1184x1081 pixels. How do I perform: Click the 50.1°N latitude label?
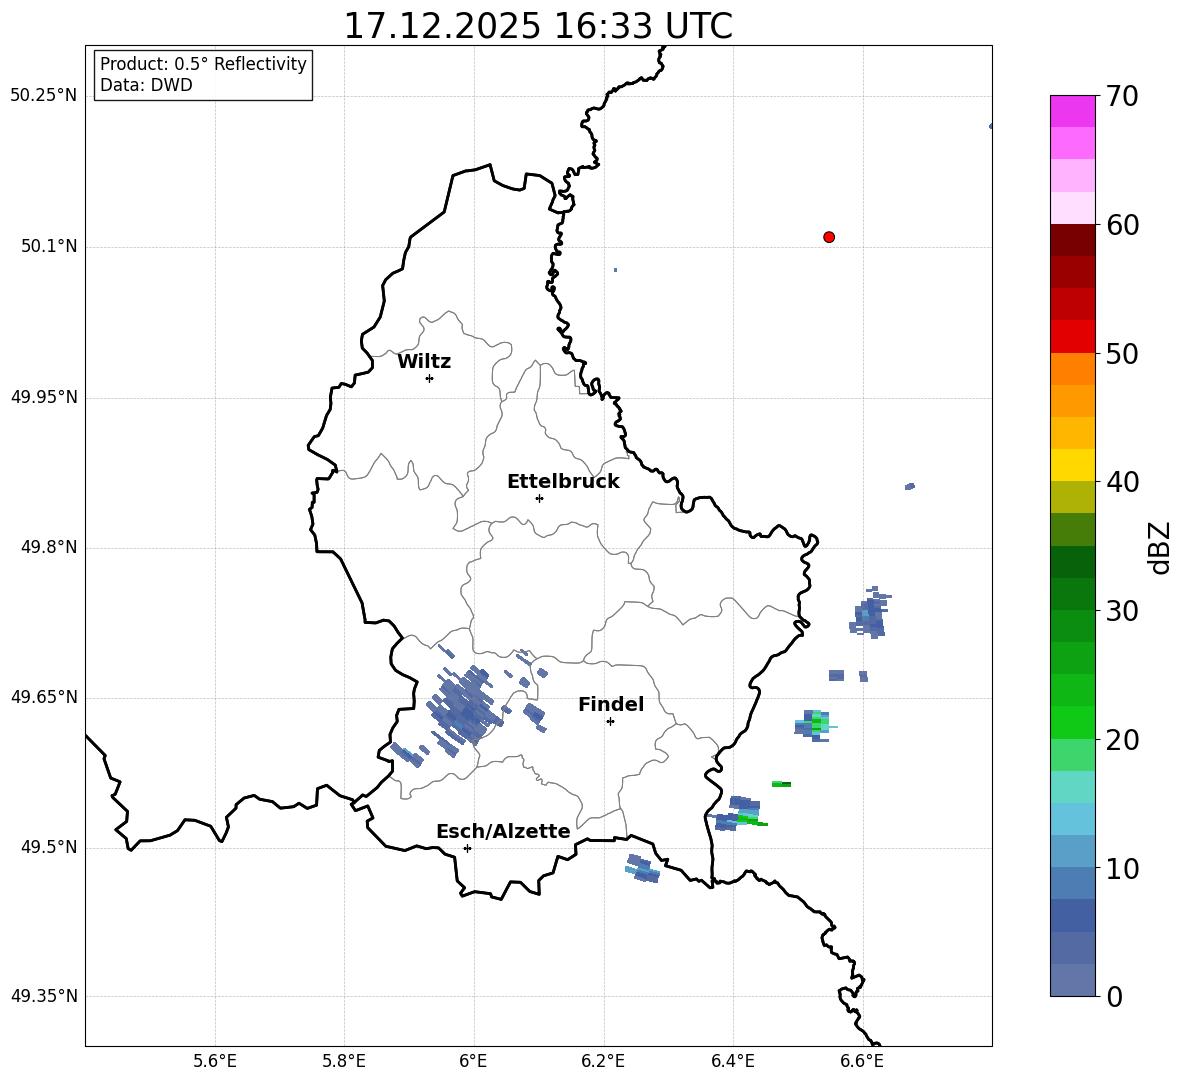(x=49, y=247)
